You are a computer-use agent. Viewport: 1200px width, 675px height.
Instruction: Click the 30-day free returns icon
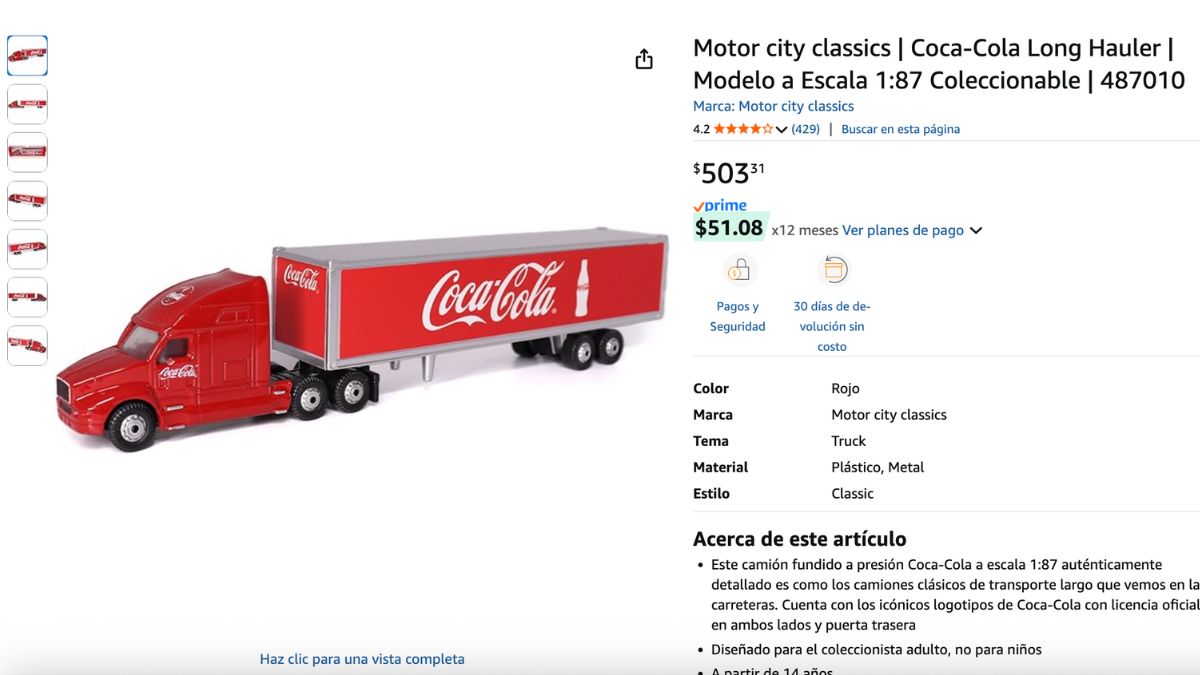tap(833, 270)
